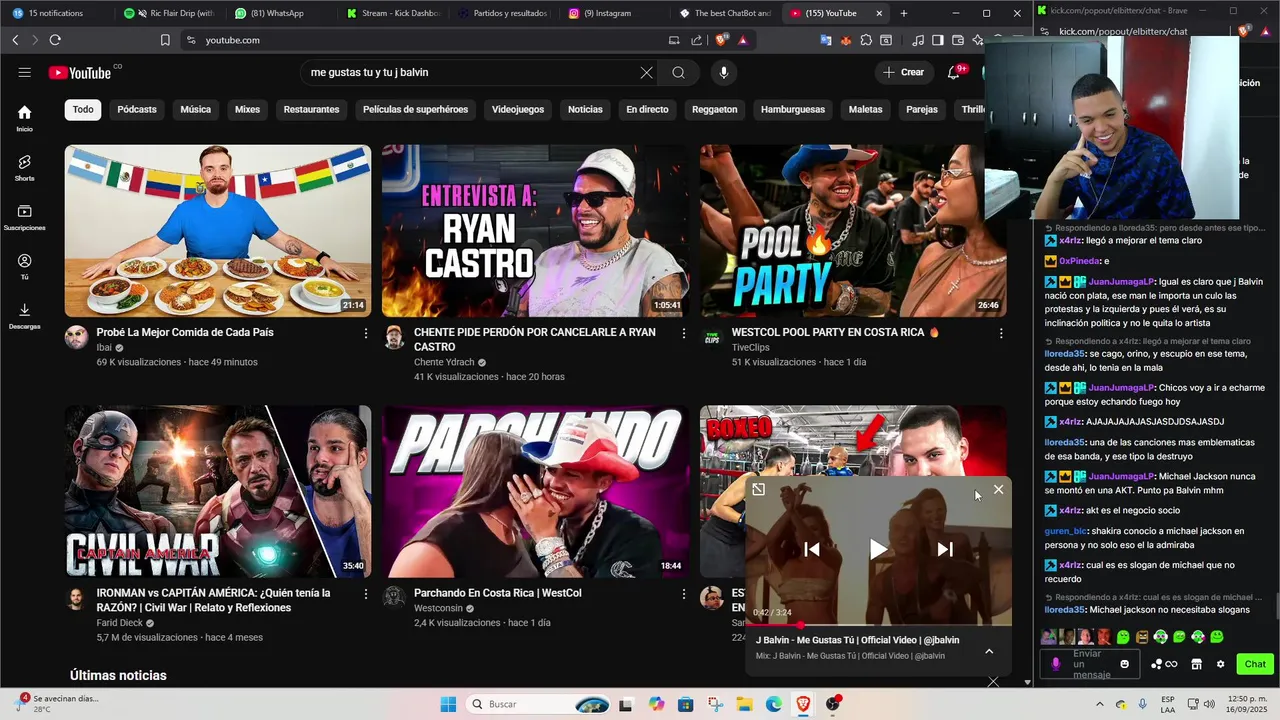The image size is (1280, 720).
Task: Run the search with the magnifier button
Action: click(679, 72)
